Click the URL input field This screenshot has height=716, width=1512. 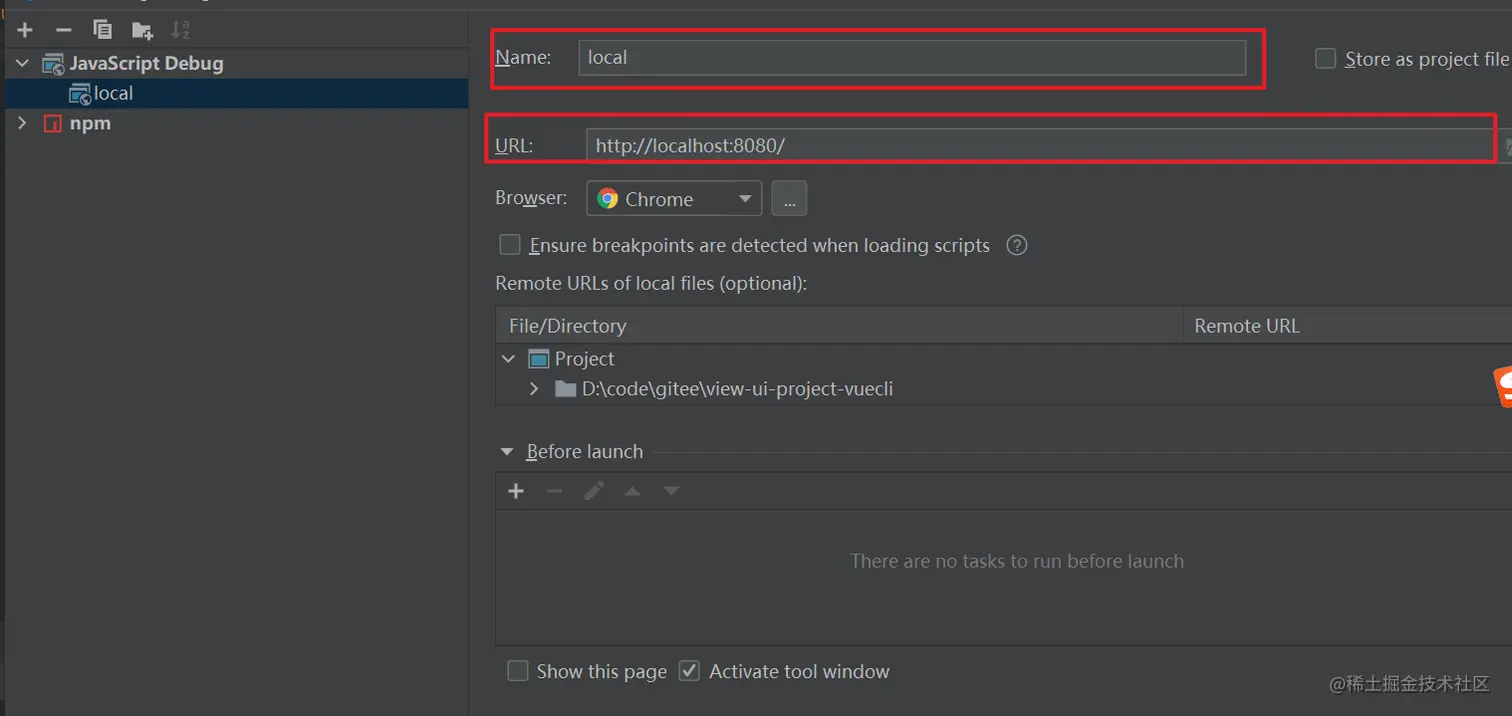click(1039, 146)
